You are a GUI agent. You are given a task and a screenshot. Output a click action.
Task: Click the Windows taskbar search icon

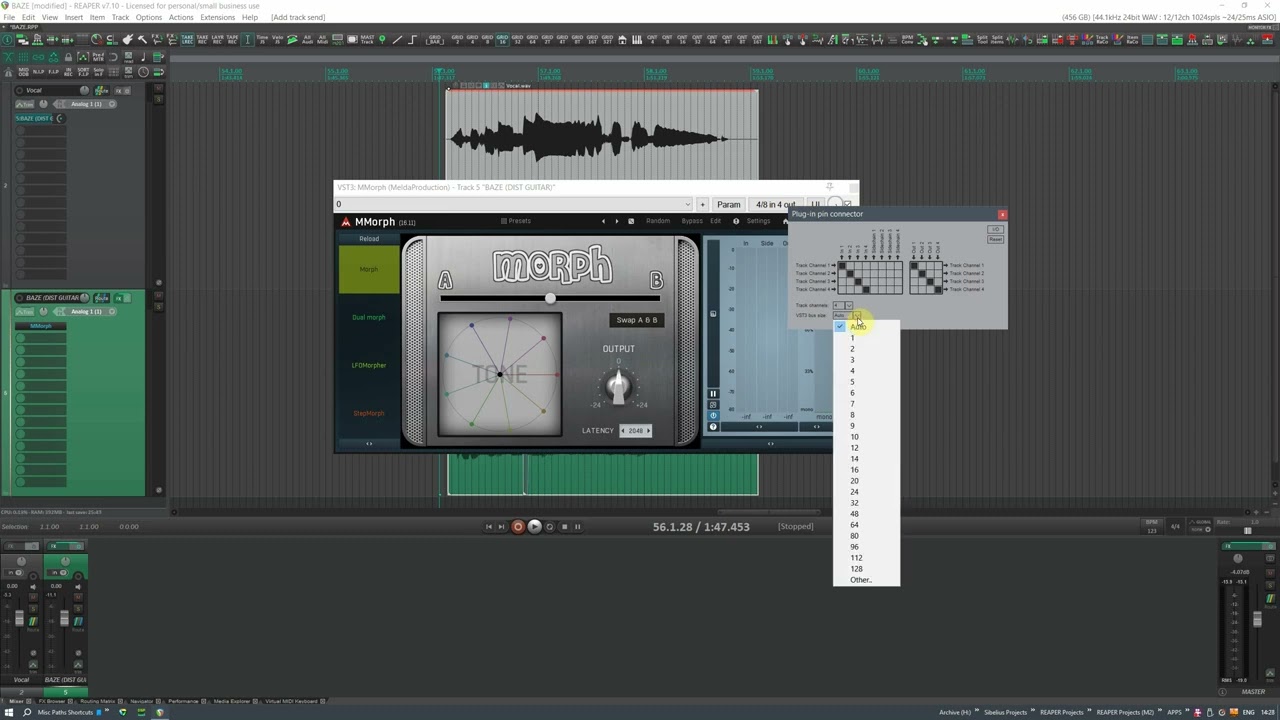pos(28,712)
